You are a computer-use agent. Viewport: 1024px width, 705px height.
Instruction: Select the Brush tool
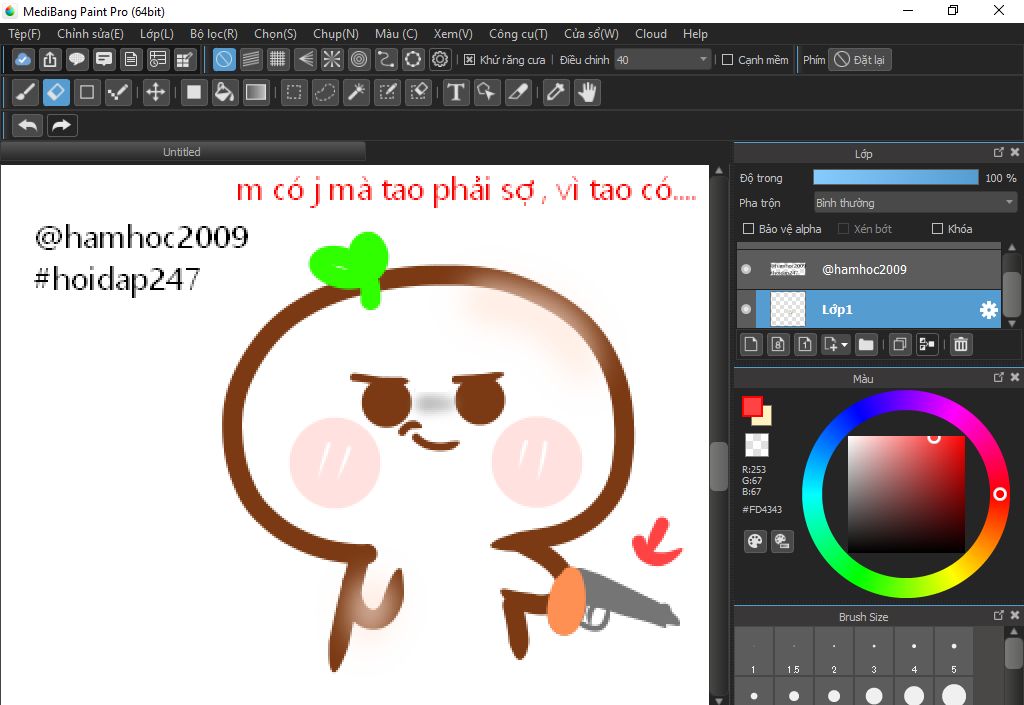[25, 92]
